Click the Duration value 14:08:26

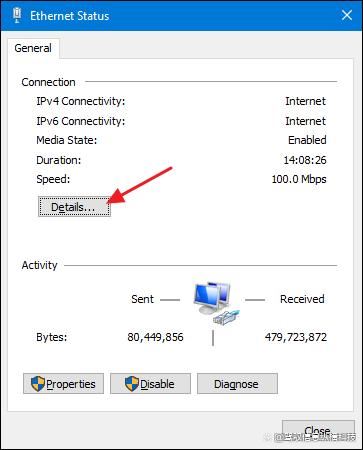(305, 160)
